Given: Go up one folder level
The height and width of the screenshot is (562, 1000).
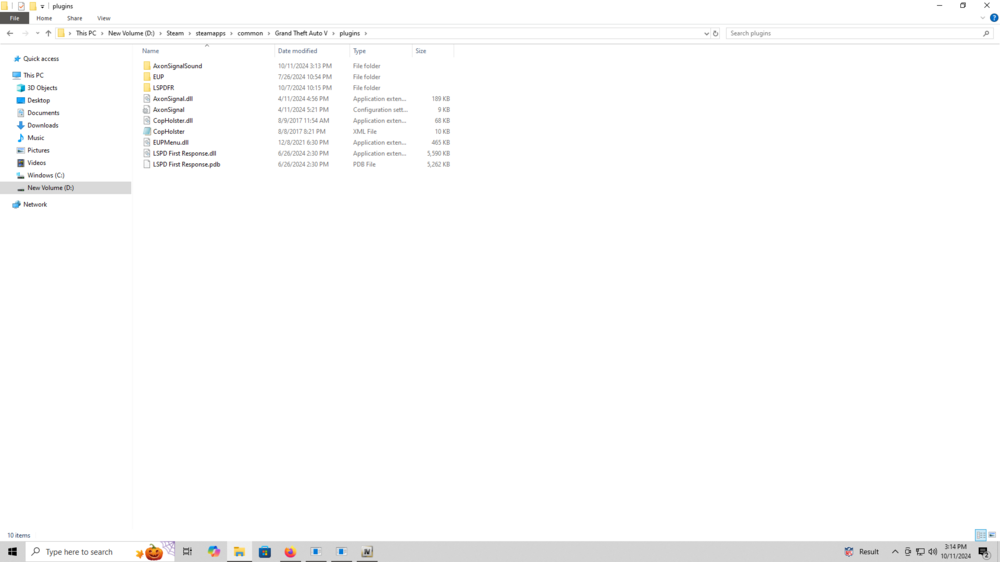Looking at the screenshot, I should pyautogui.click(x=48, y=33).
